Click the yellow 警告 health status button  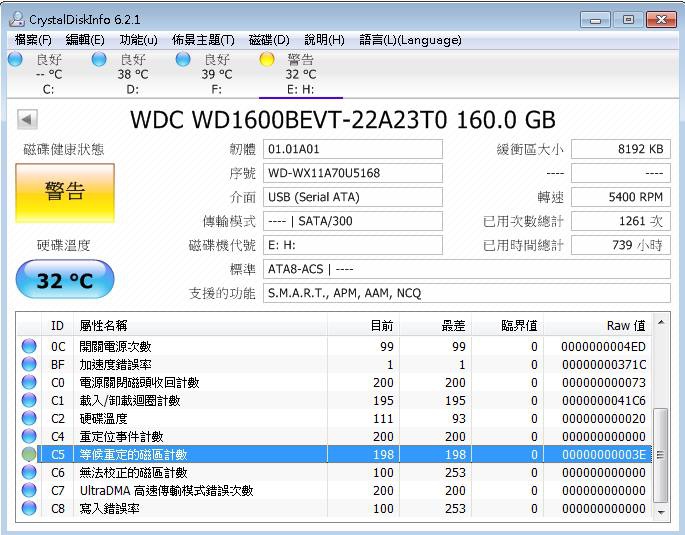coord(65,193)
